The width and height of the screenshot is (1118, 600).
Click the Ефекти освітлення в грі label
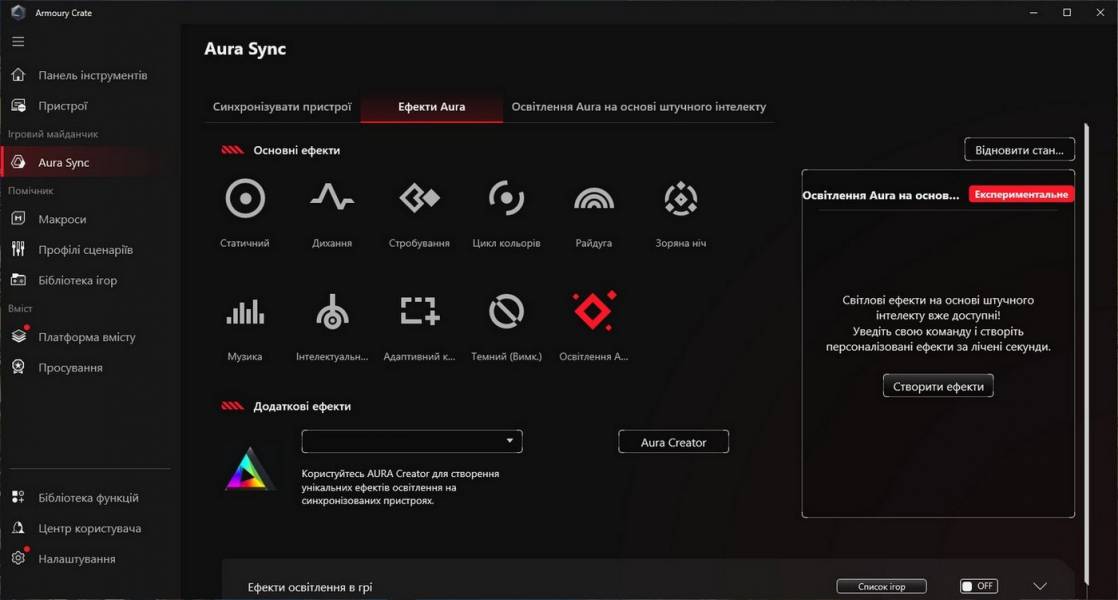point(309,587)
